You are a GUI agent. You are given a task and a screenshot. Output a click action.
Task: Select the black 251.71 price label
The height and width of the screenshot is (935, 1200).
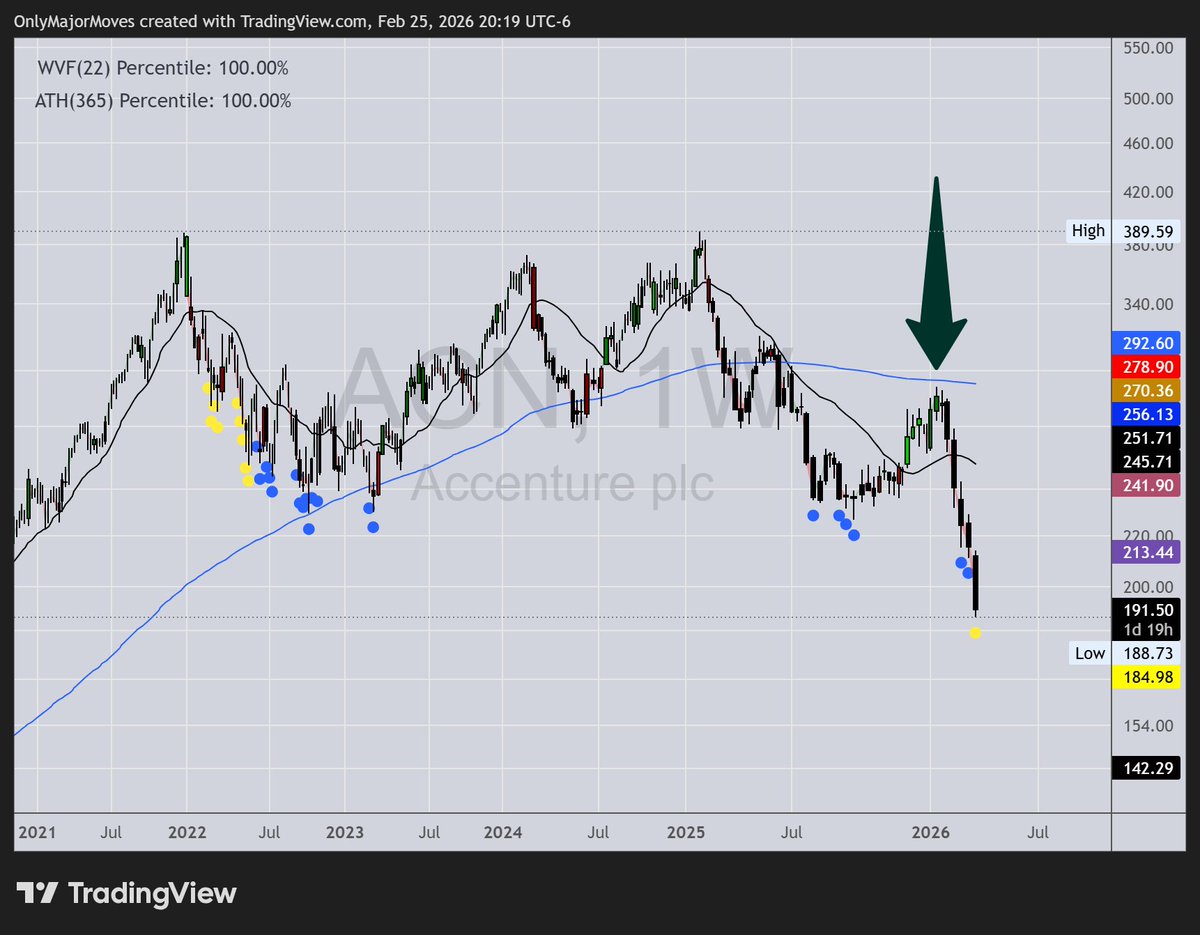coord(1146,438)
